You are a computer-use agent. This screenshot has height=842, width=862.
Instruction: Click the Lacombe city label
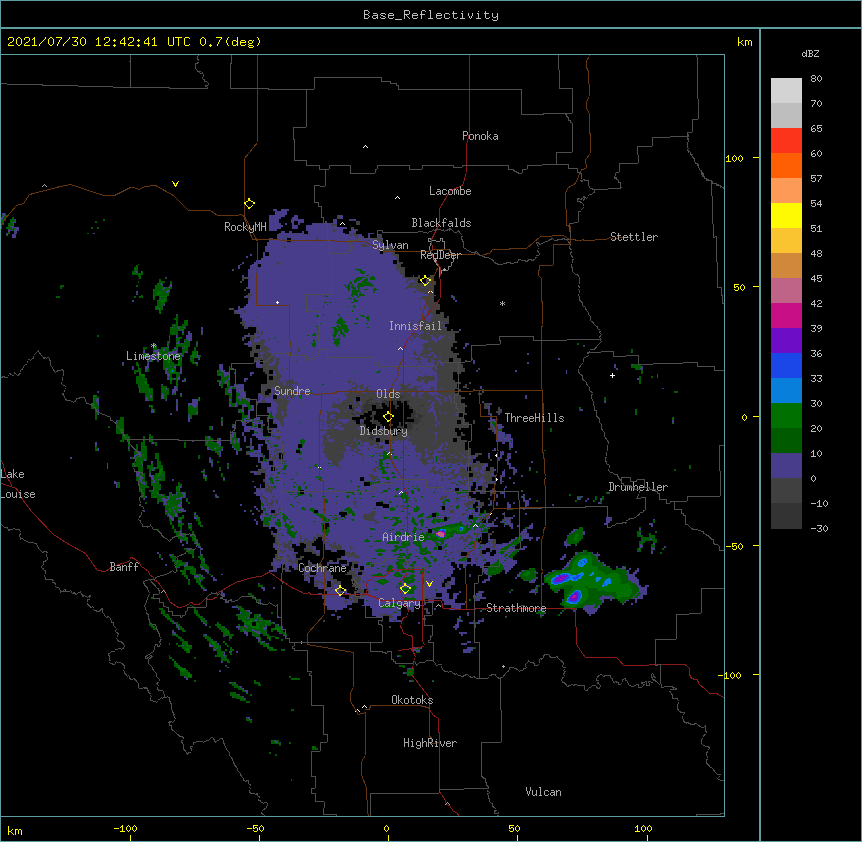coord(450,191)
